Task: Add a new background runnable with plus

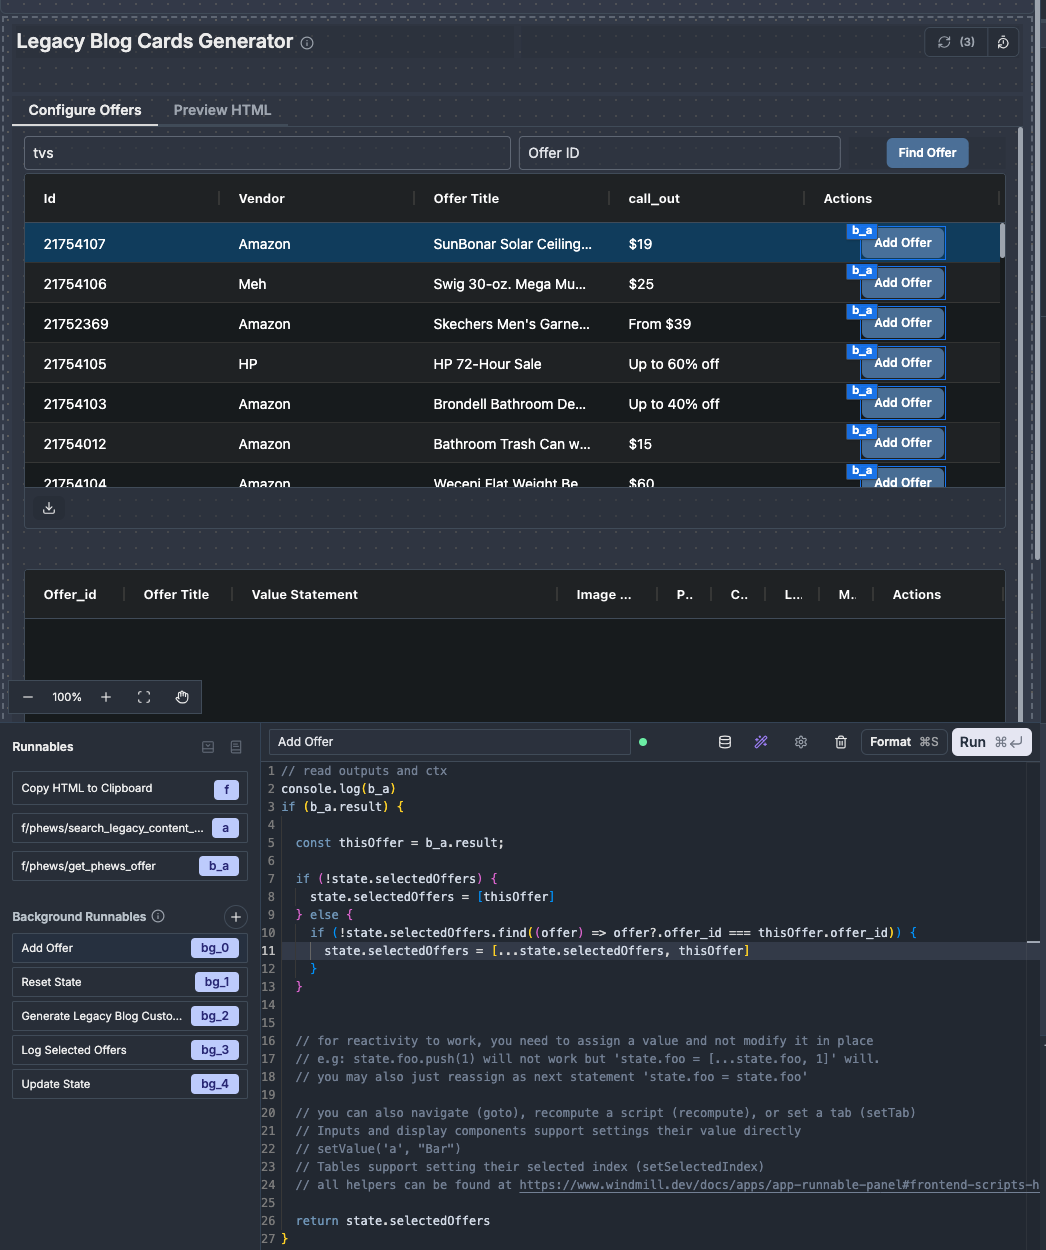Action: [236, 916]
